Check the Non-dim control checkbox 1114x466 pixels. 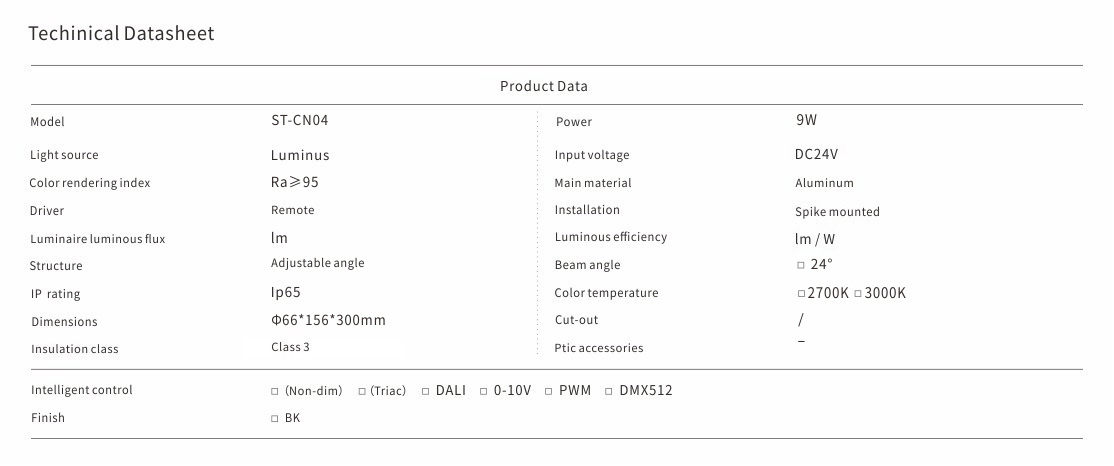[x=275, y=391]
